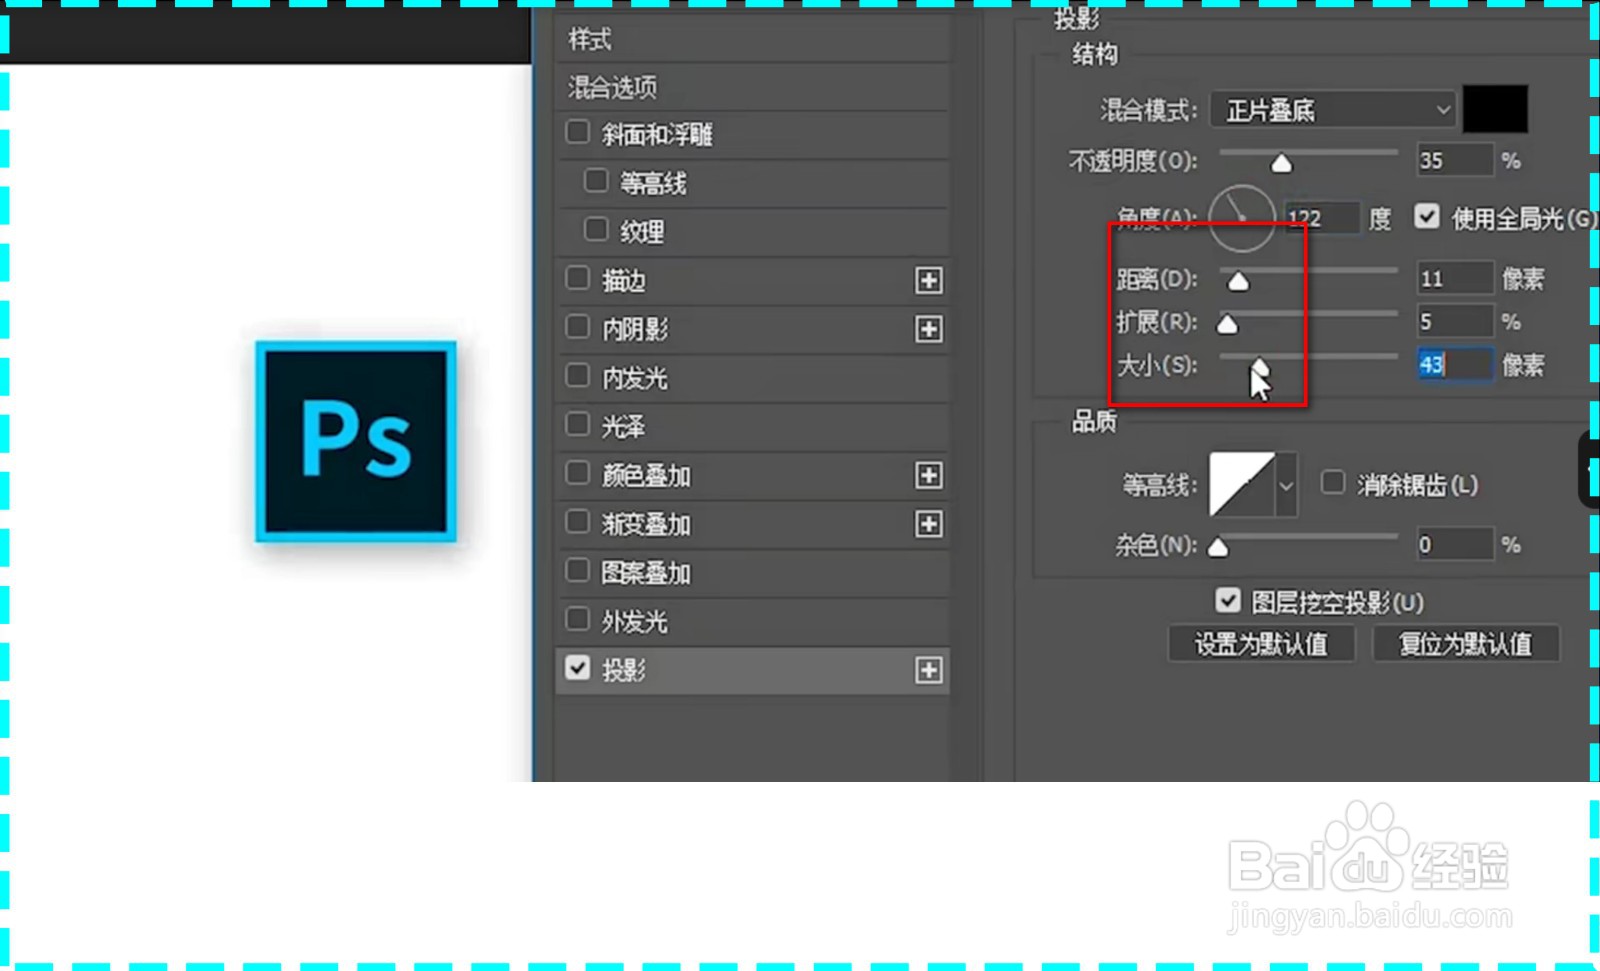
Task: Click the 扩展 slider handle
Action: click(1227, 324)
